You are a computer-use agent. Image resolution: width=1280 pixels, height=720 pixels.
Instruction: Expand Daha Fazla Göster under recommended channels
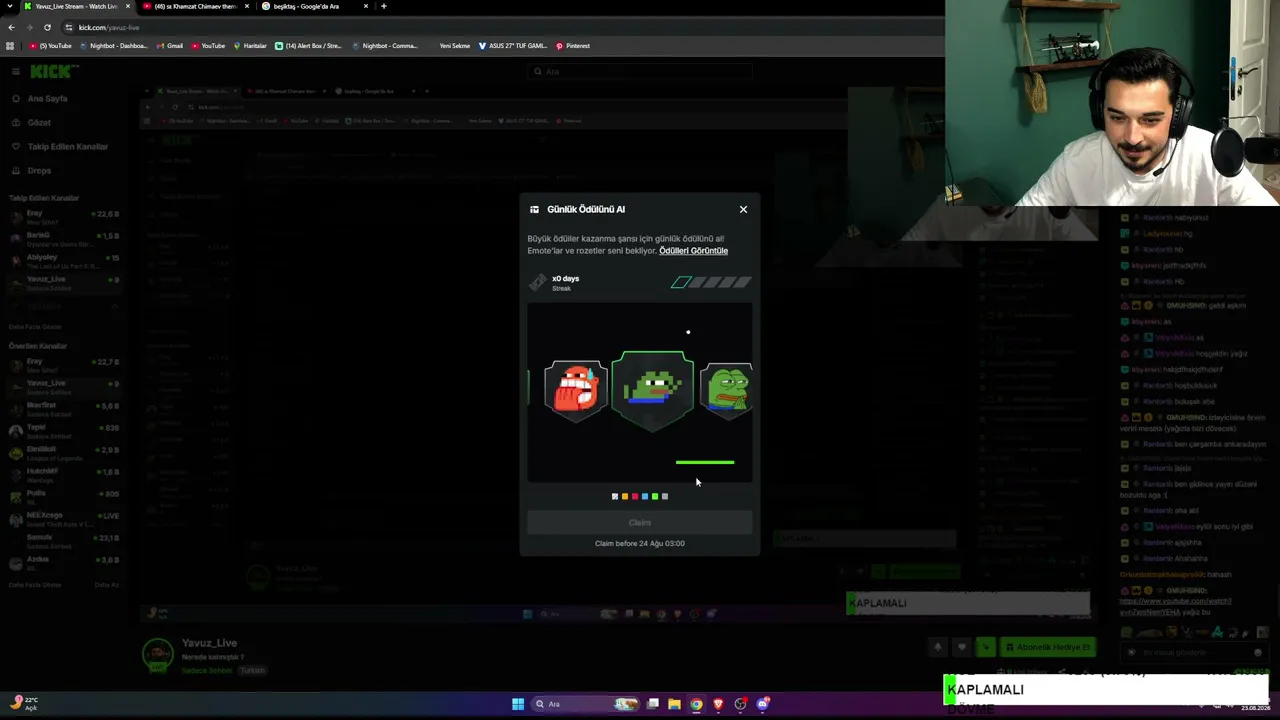click(35, 585)
